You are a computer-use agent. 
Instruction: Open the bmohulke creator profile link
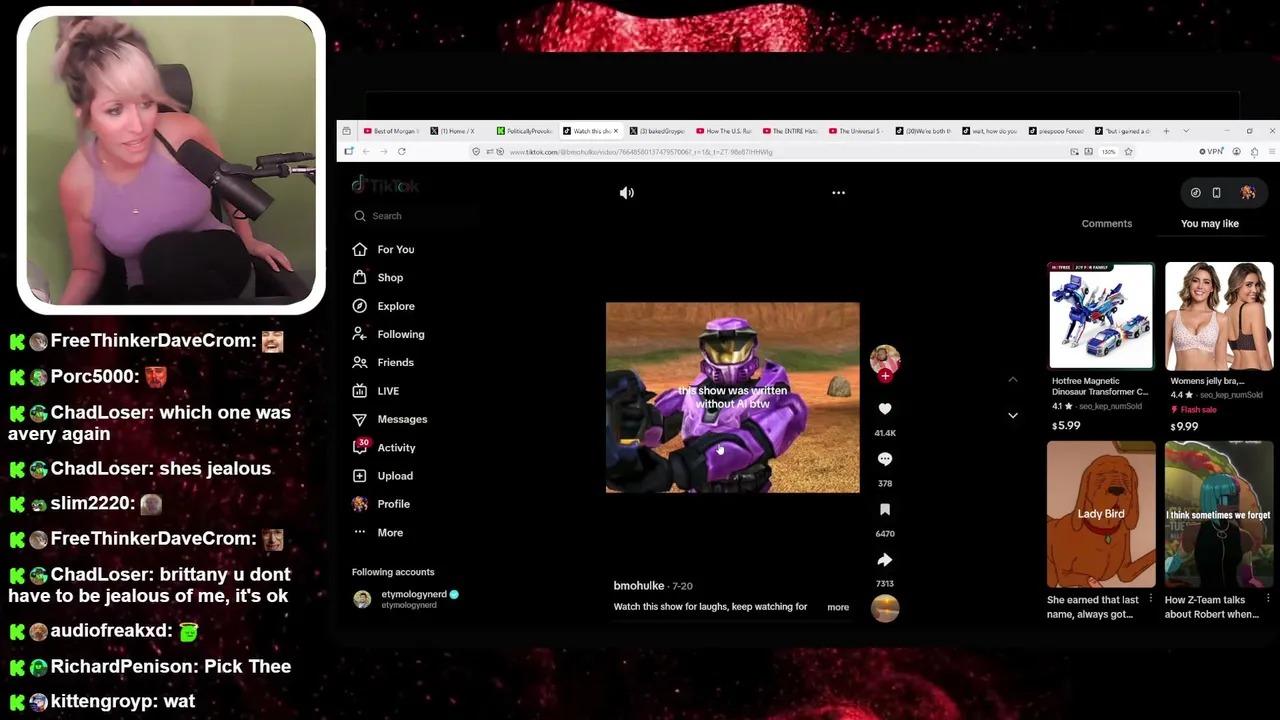639,586
